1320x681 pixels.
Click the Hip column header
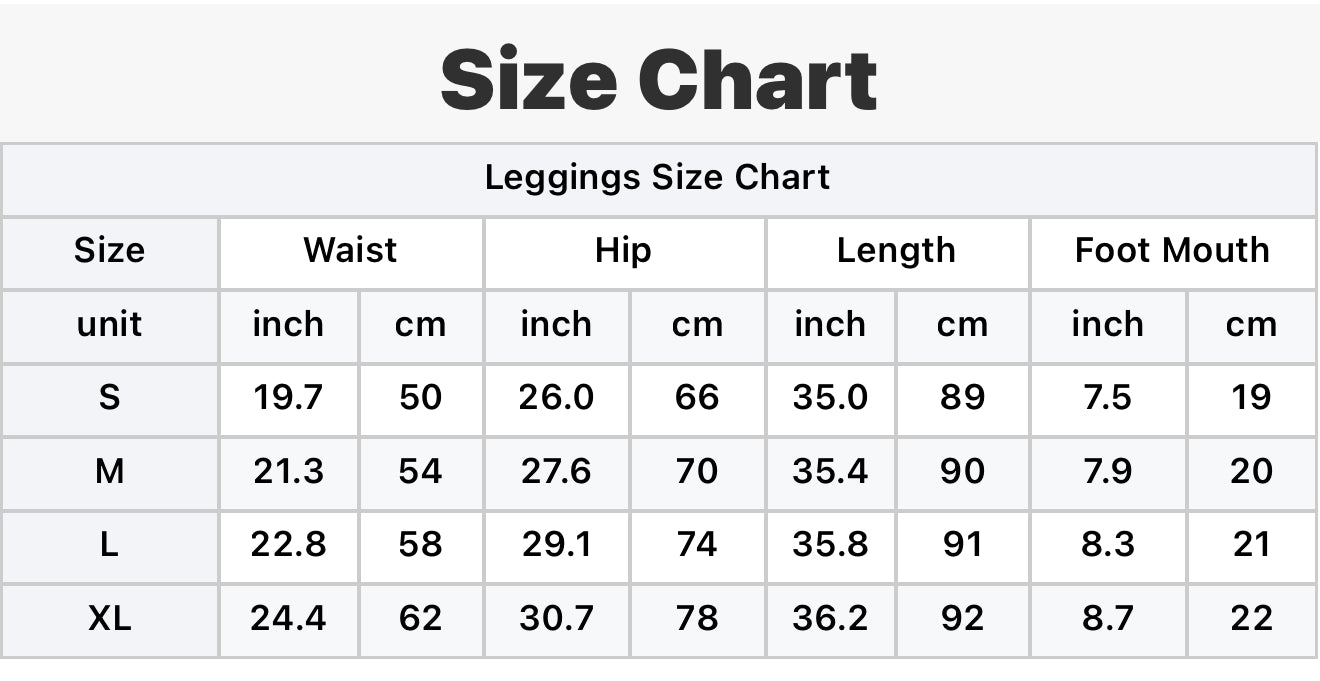[624, 251]
